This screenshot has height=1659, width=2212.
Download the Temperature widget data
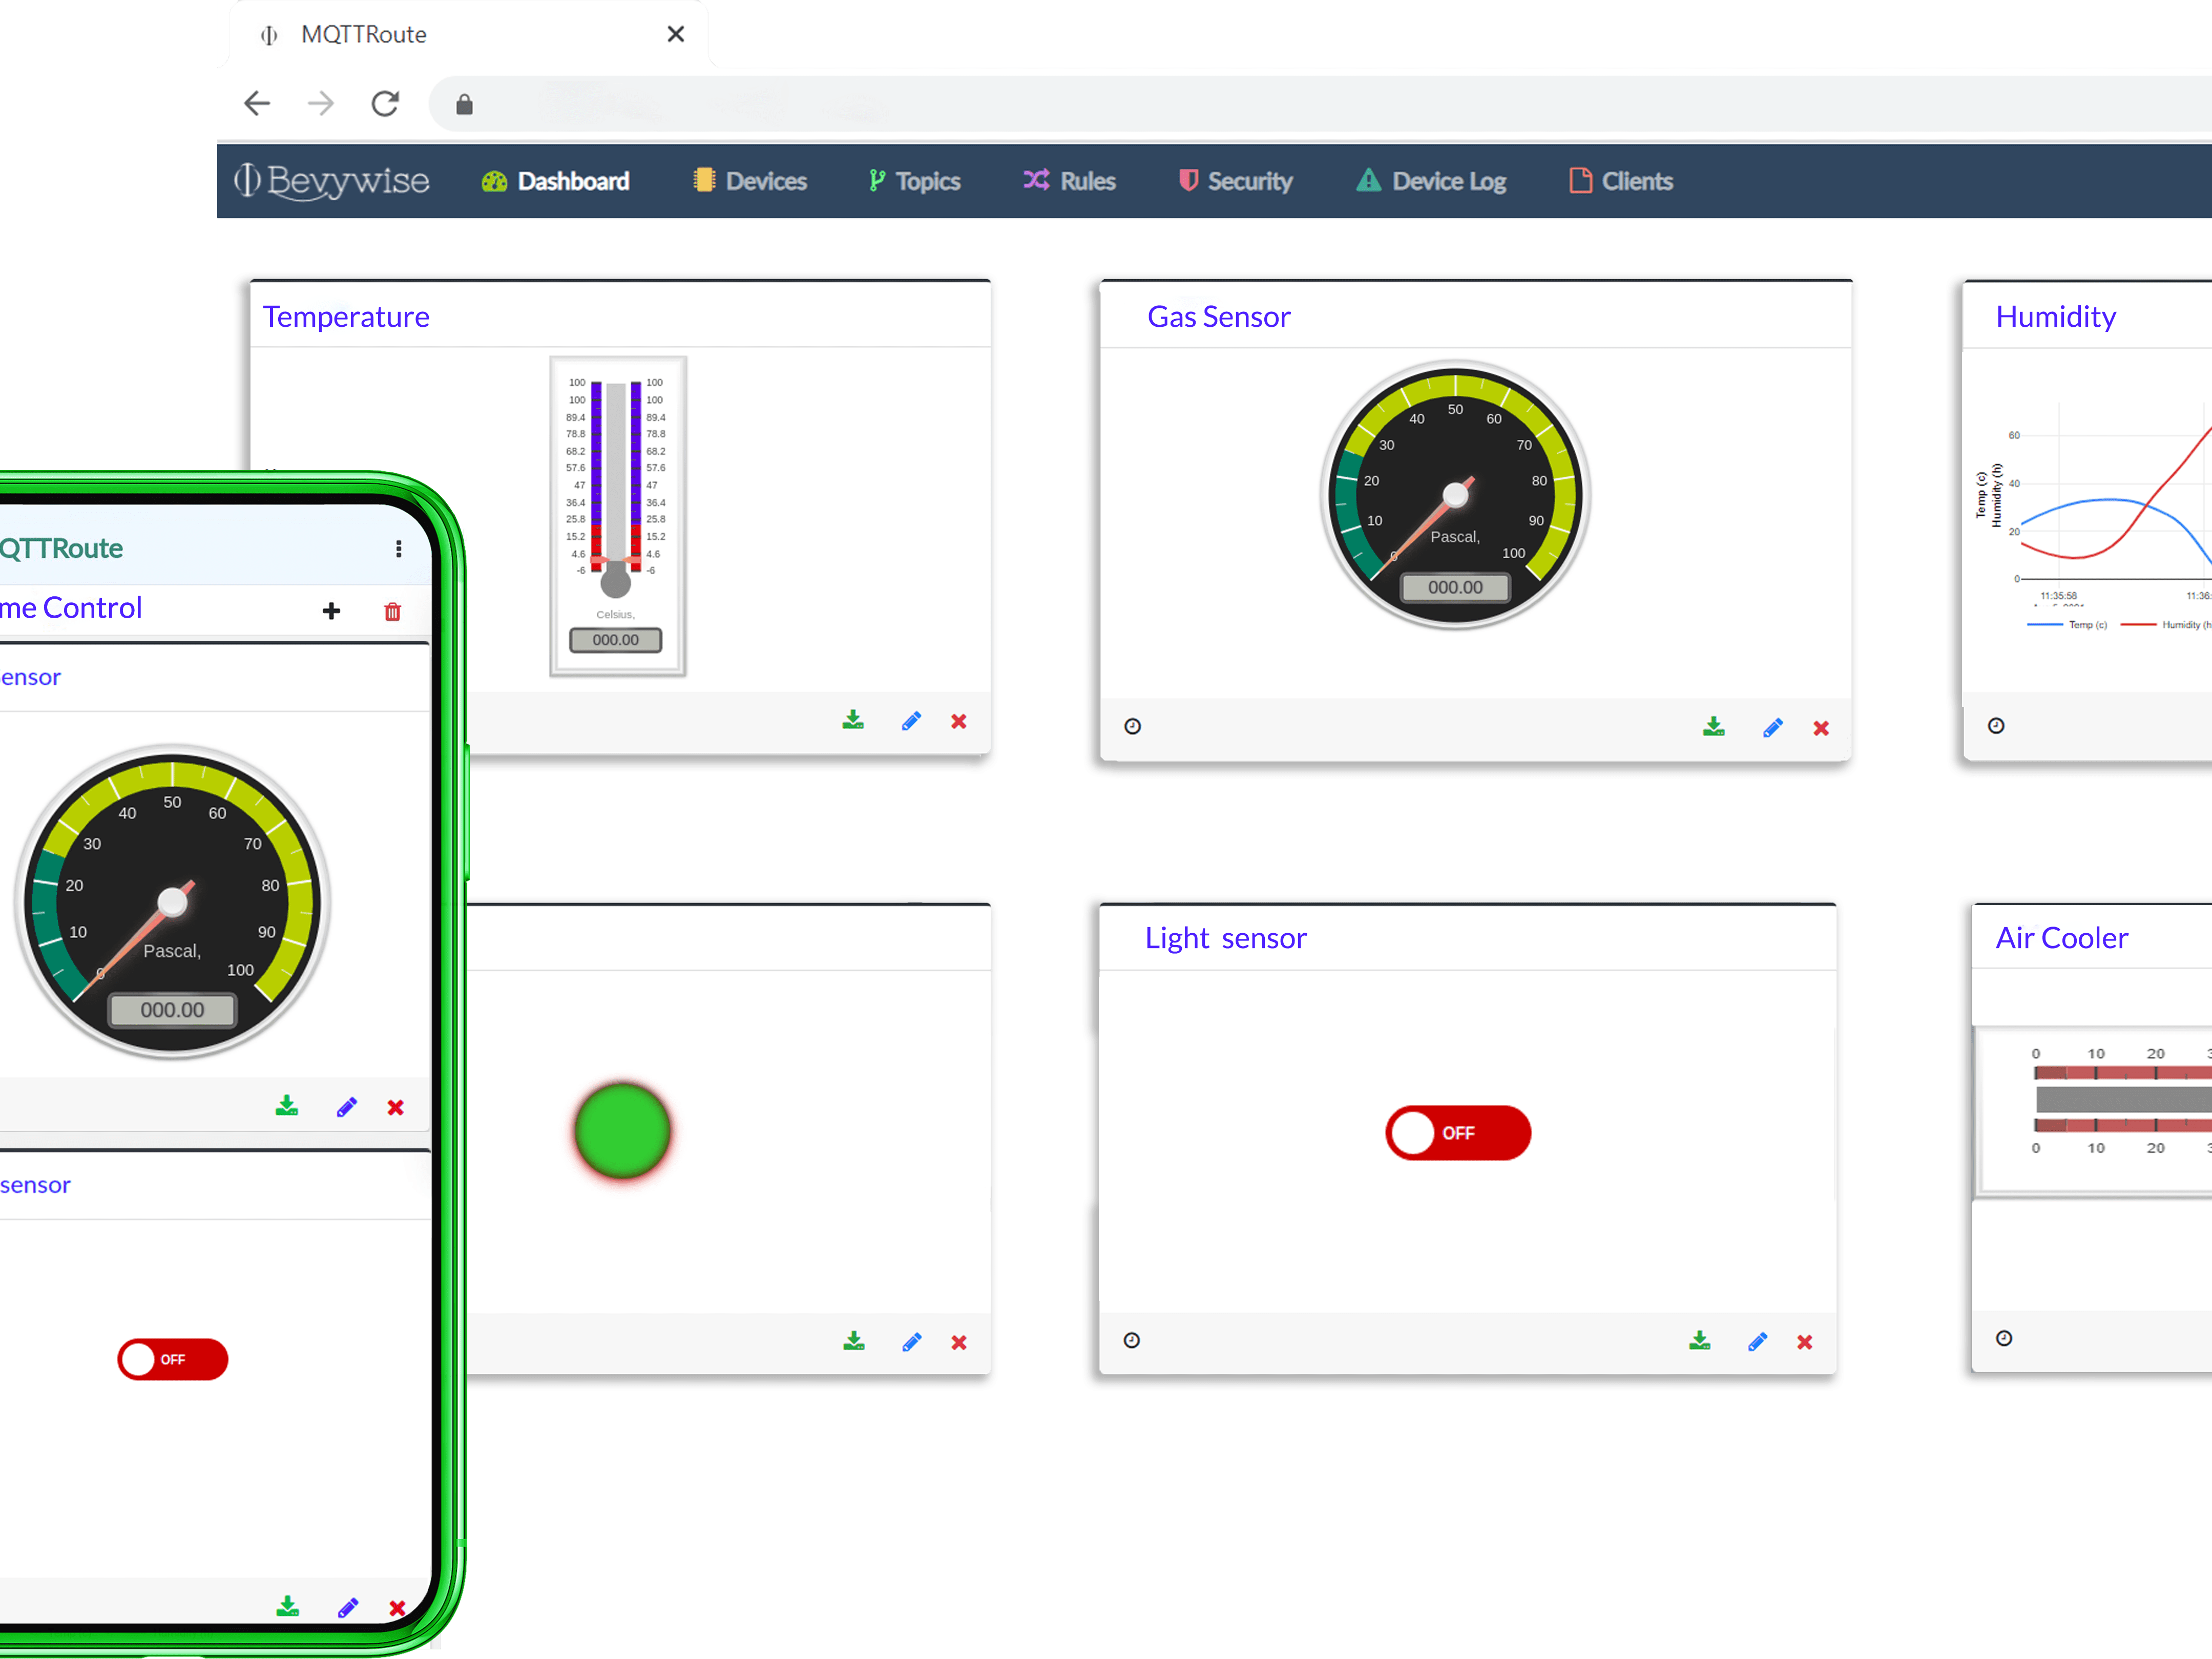tap(853, 720)
